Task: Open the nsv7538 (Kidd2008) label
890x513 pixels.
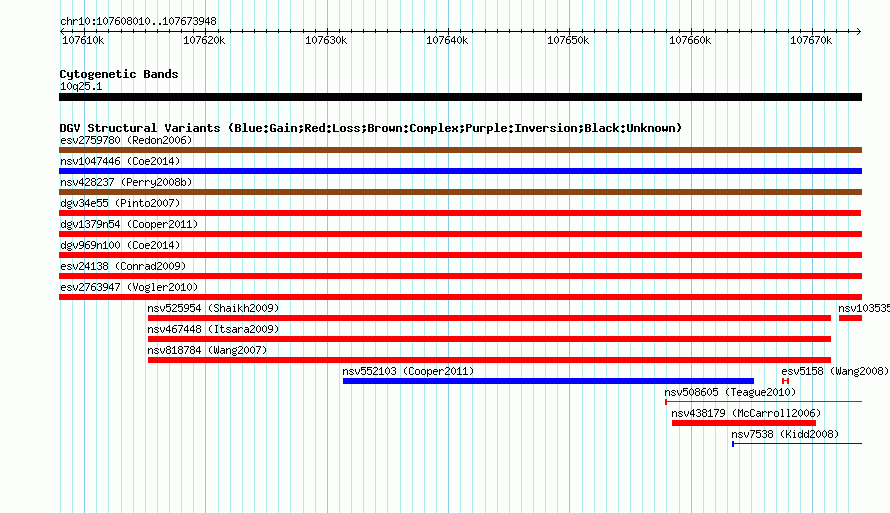Action: [x=785, y=434]
